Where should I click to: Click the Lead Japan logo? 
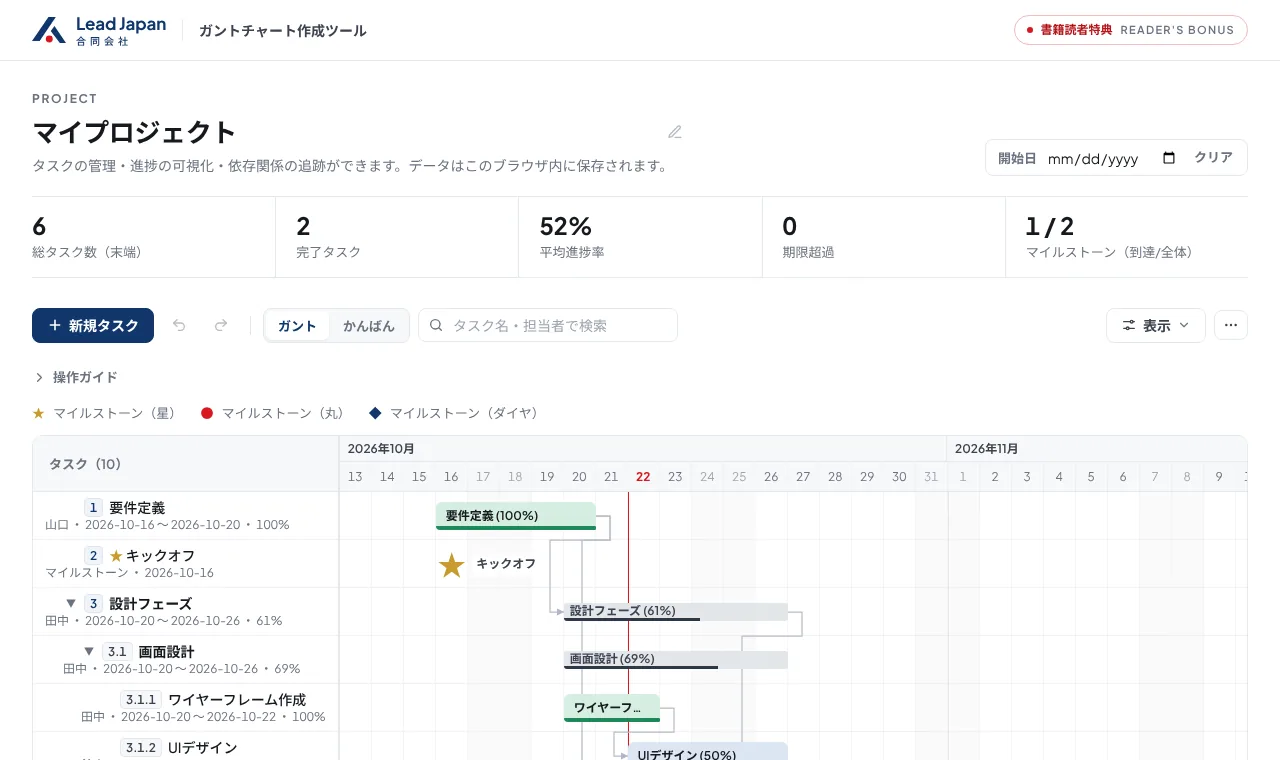[x=99, y=30]
